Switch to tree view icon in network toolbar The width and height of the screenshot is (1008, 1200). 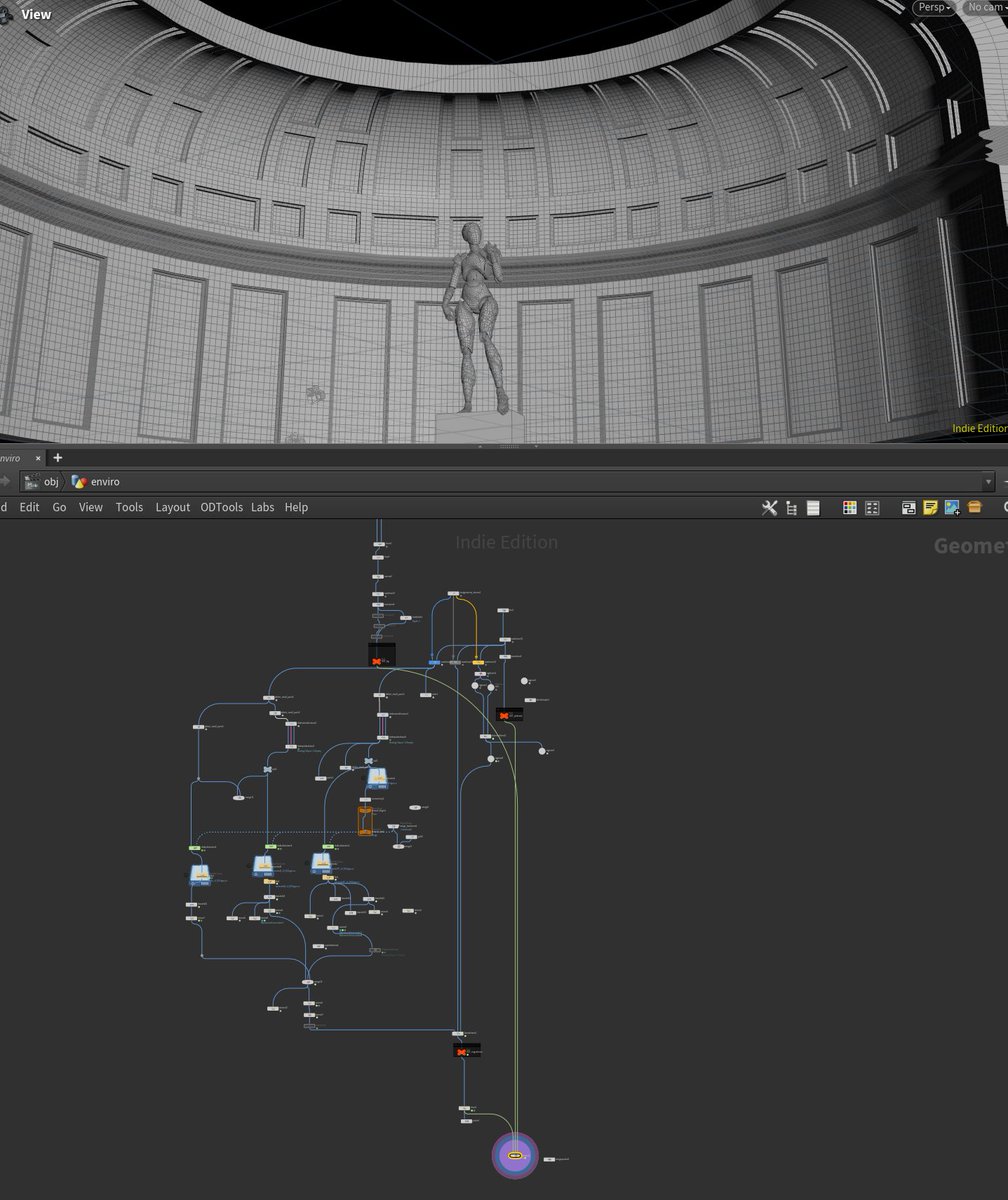tap(791, 508)
